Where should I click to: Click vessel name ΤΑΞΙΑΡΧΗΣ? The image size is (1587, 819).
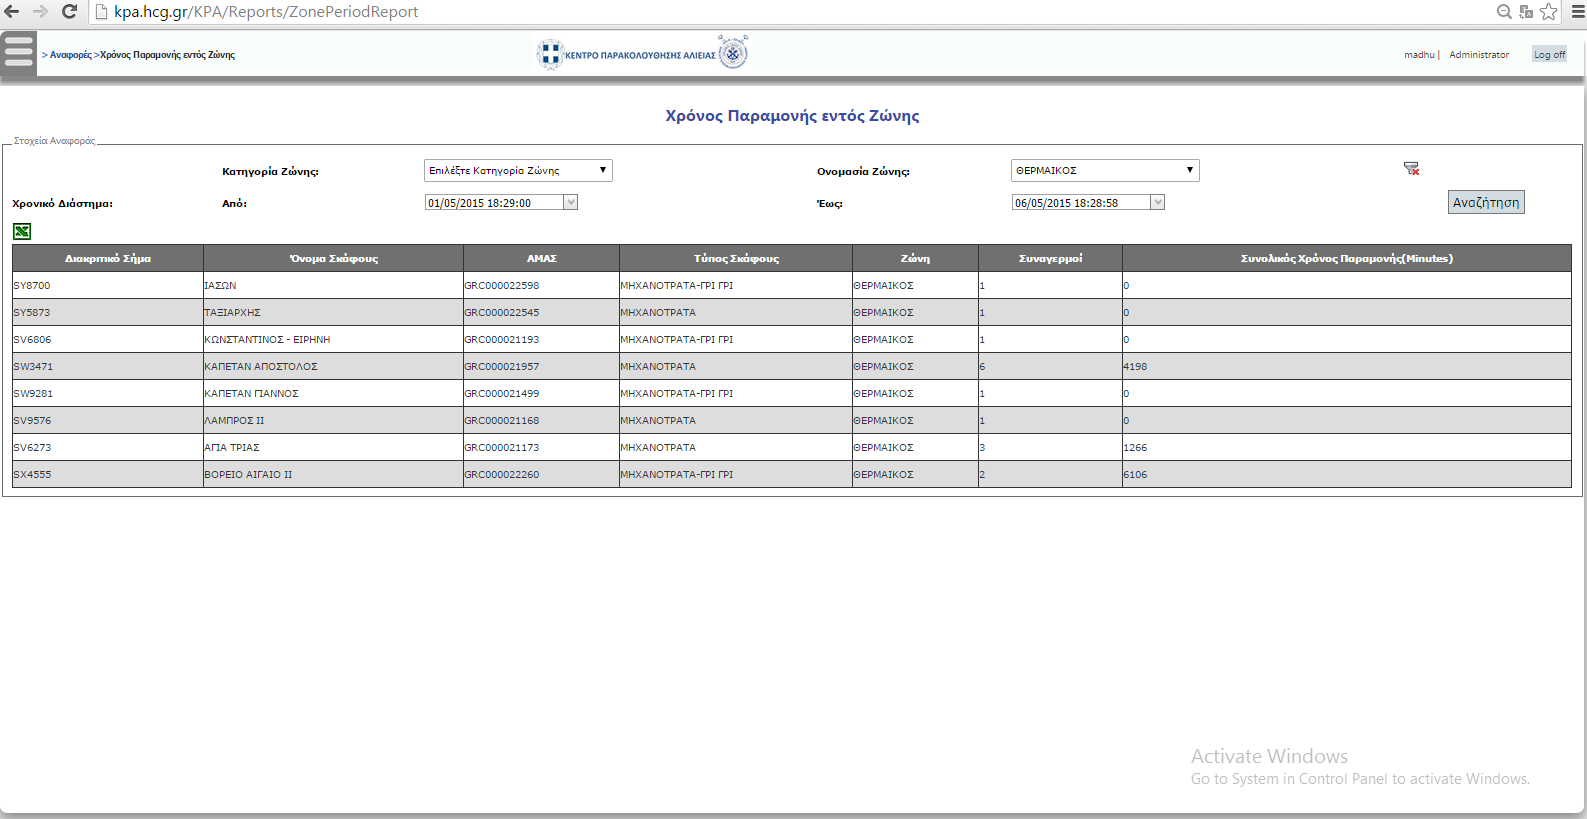click(232, 312)
